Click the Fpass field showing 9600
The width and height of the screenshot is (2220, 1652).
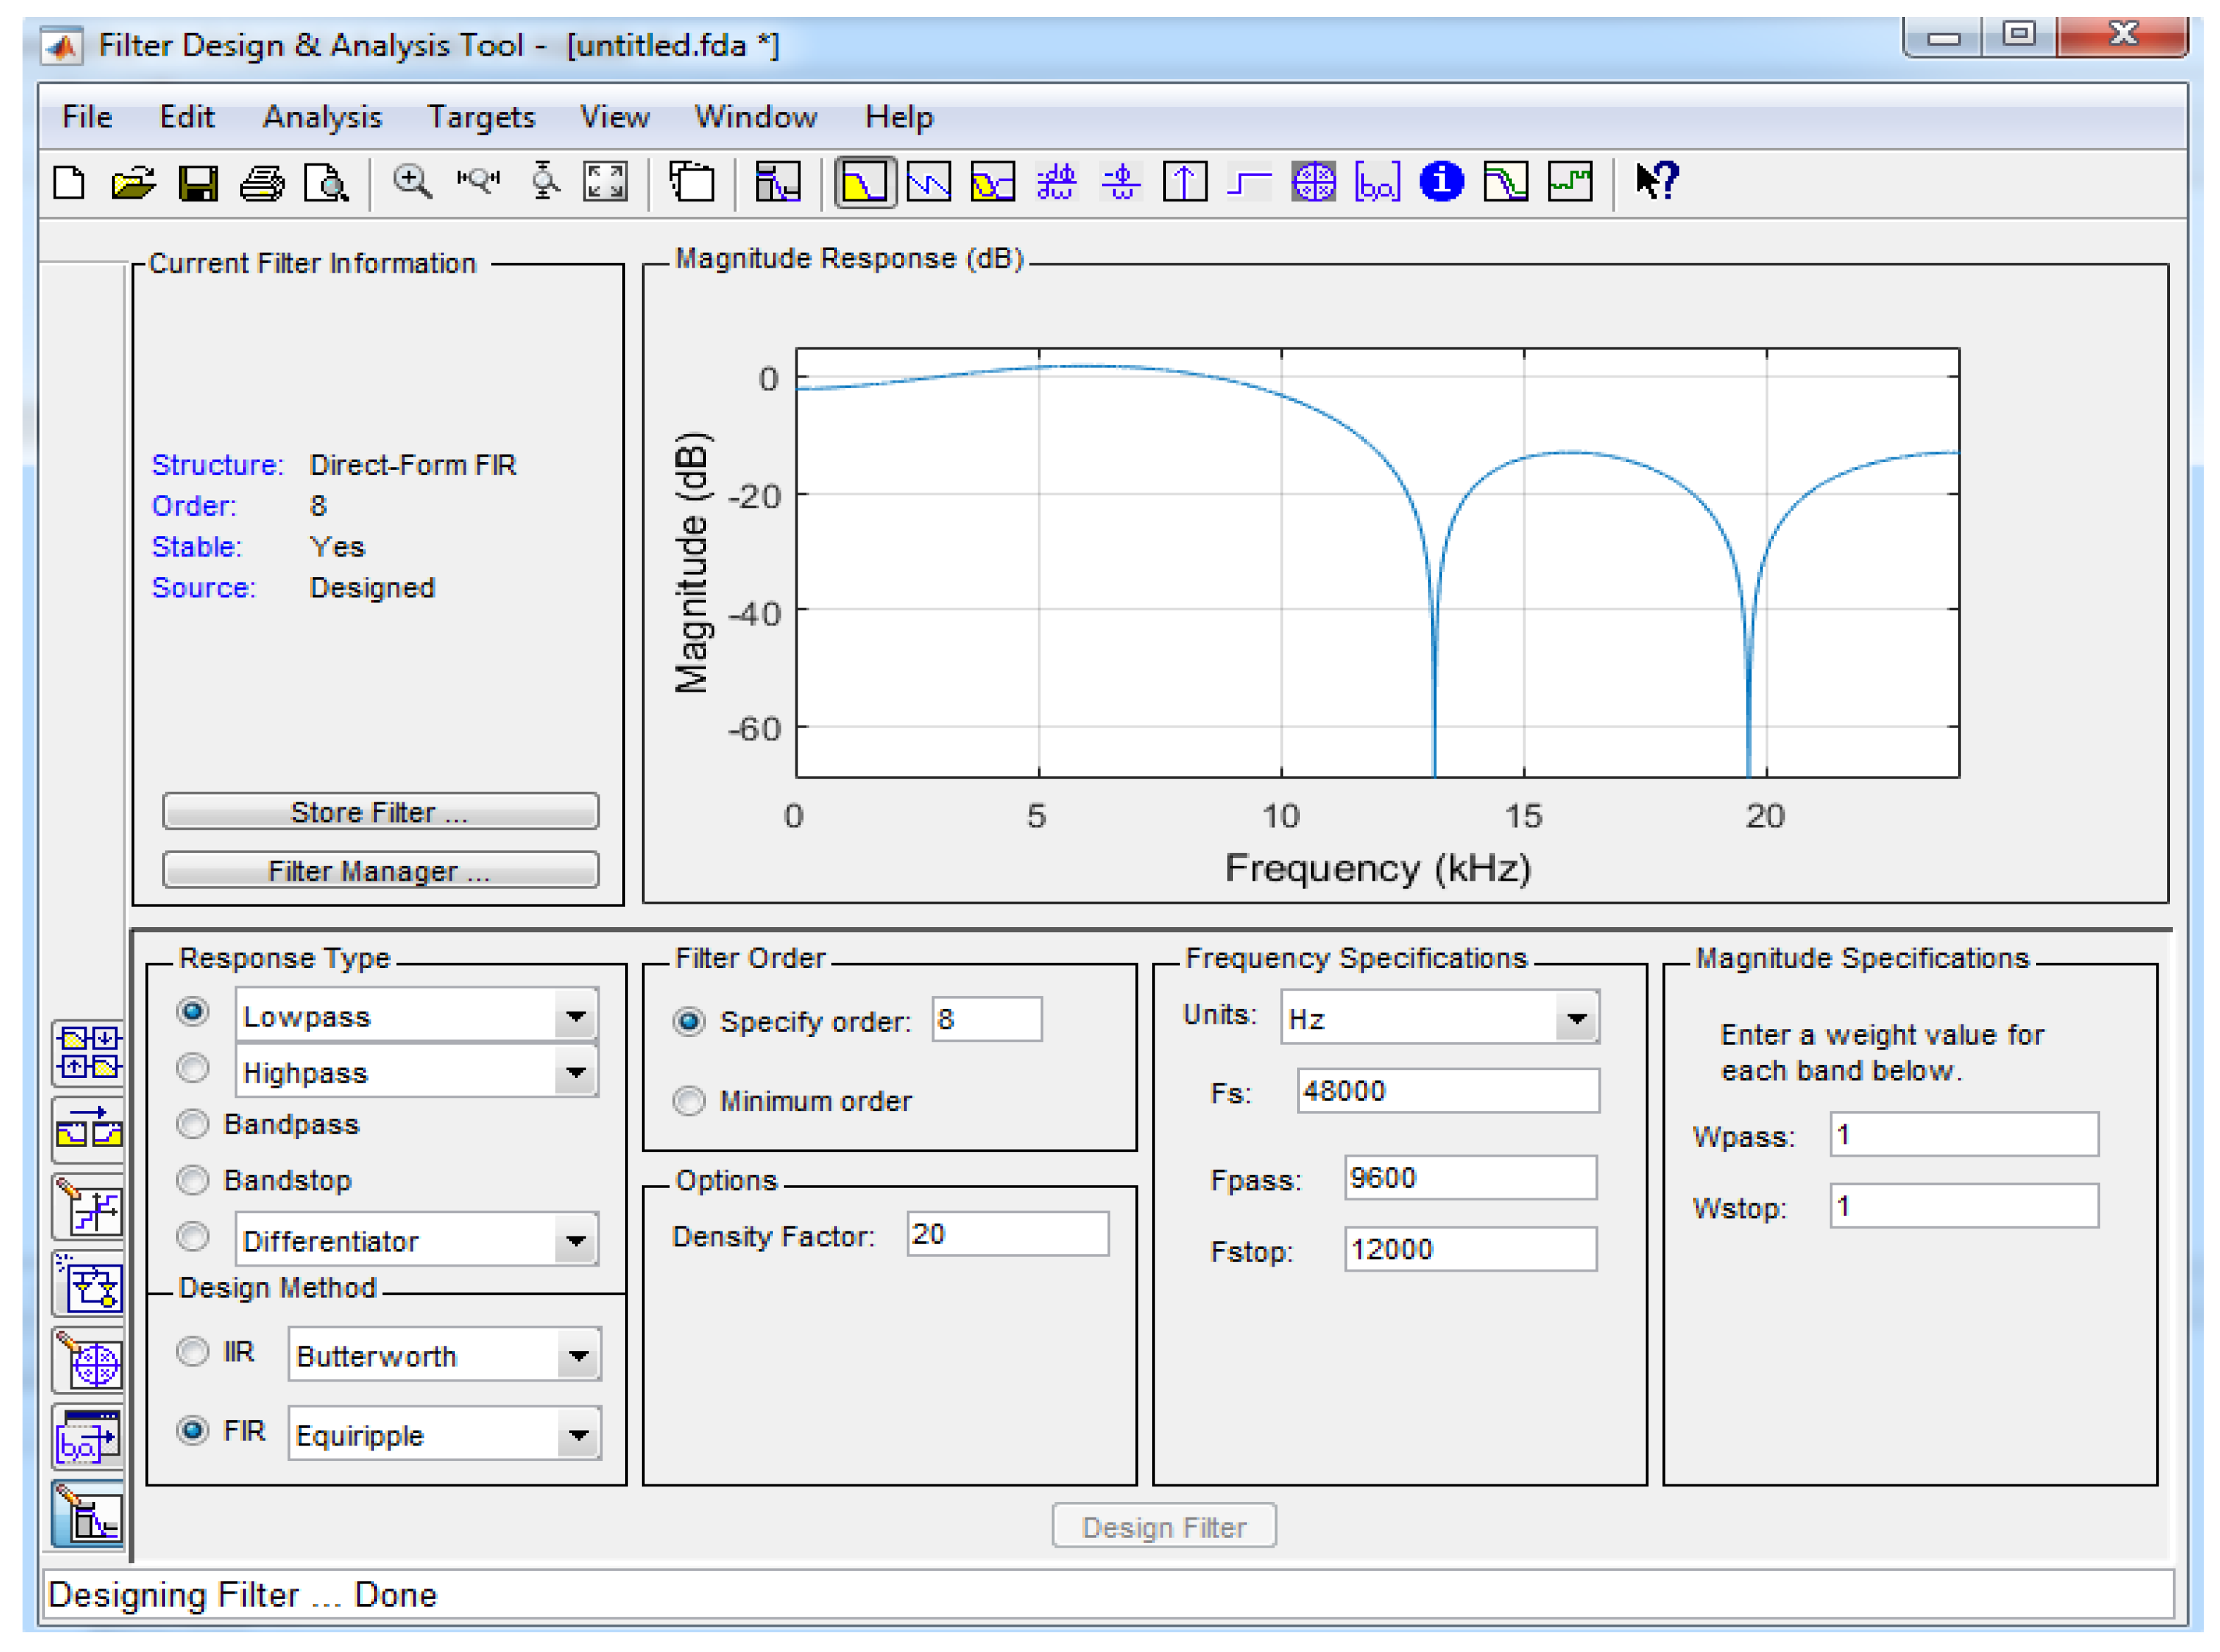(x=1470, y=1178)
